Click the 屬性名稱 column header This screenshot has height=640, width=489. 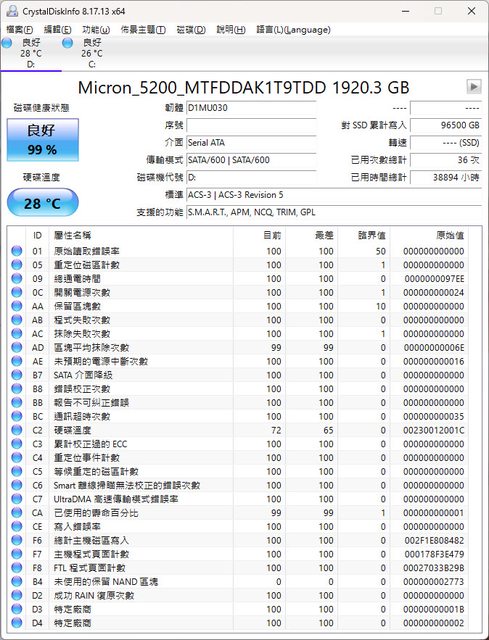point(141,236)
